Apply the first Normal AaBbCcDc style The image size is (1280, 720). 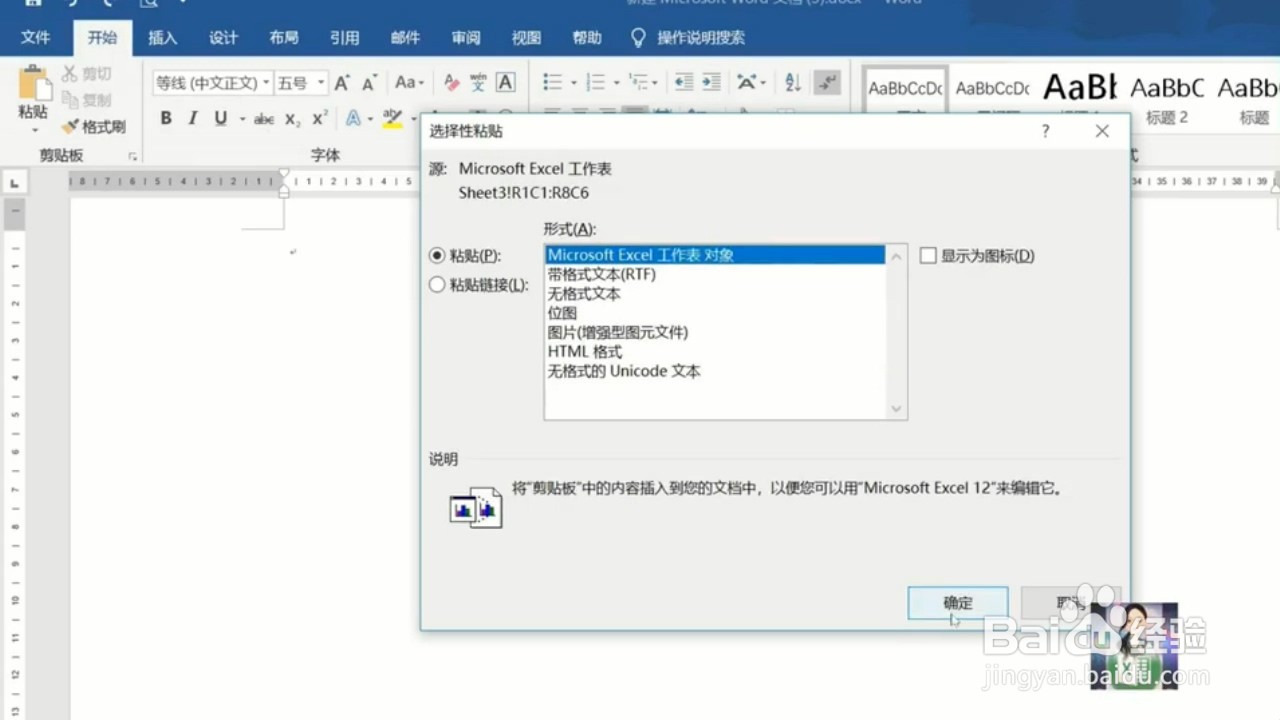[x=905, y=100]
